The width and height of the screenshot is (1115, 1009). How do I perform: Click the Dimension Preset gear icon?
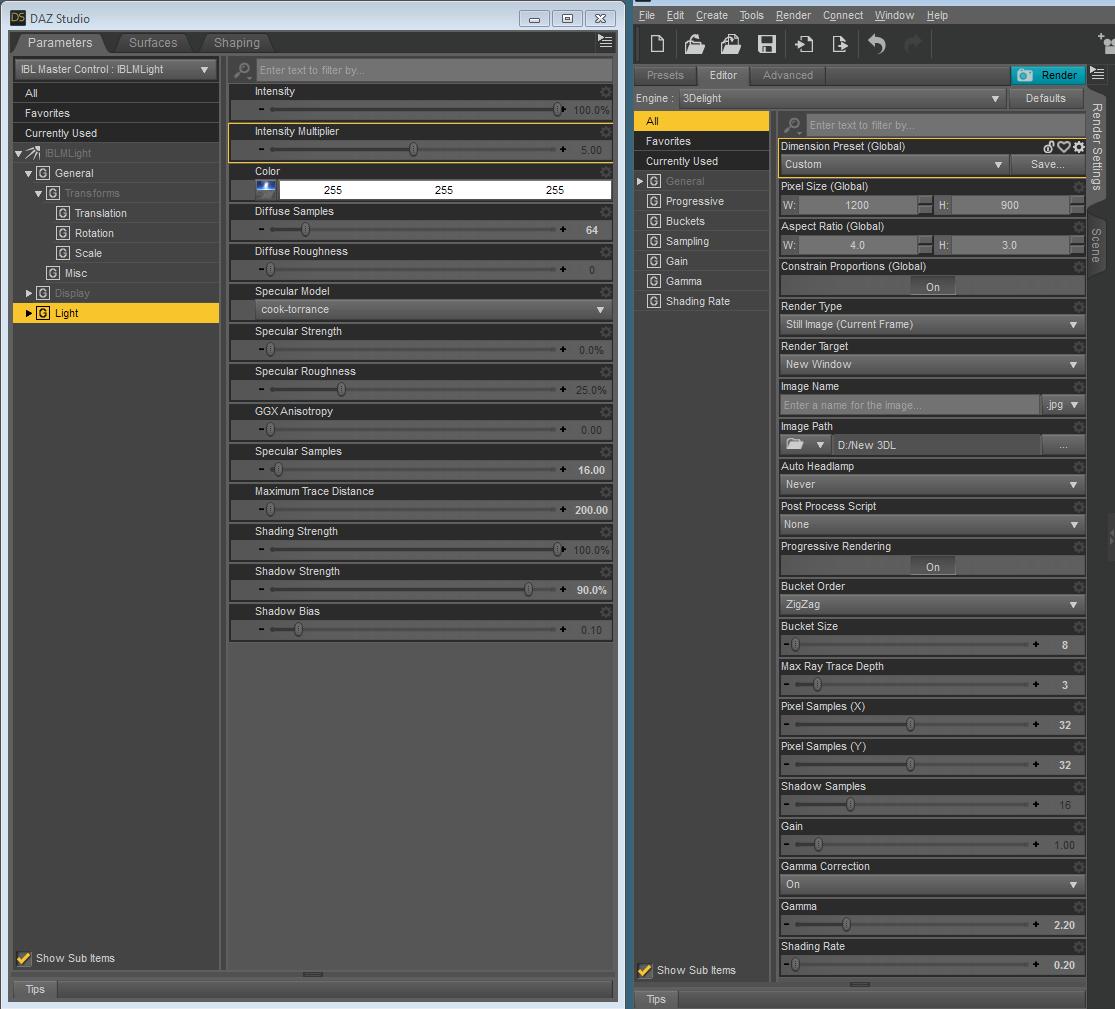pyautogui.click(x=1079, y=146)
